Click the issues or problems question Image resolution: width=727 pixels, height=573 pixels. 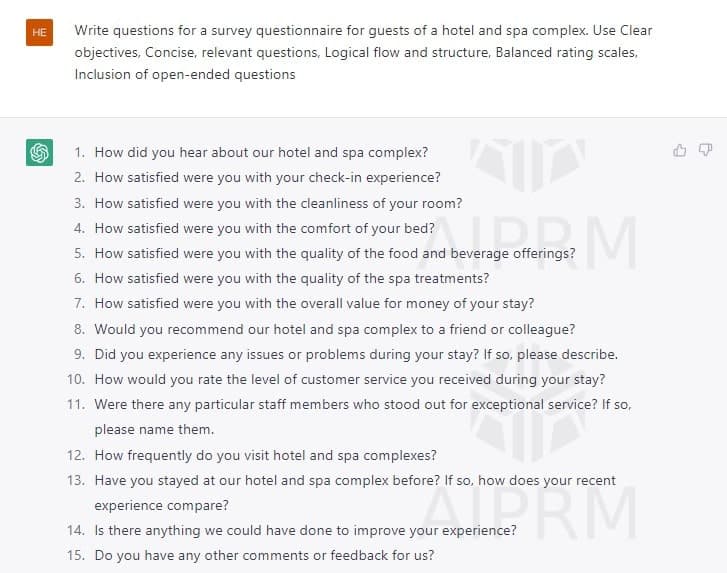click(356, 354)
